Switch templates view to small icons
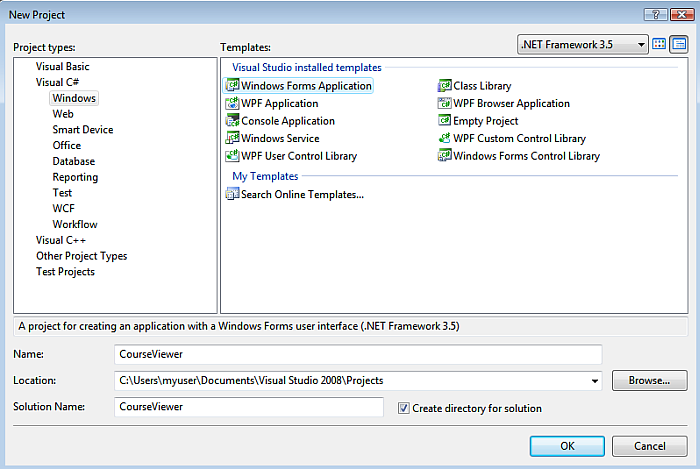The image size is (700, 469). 679,44
